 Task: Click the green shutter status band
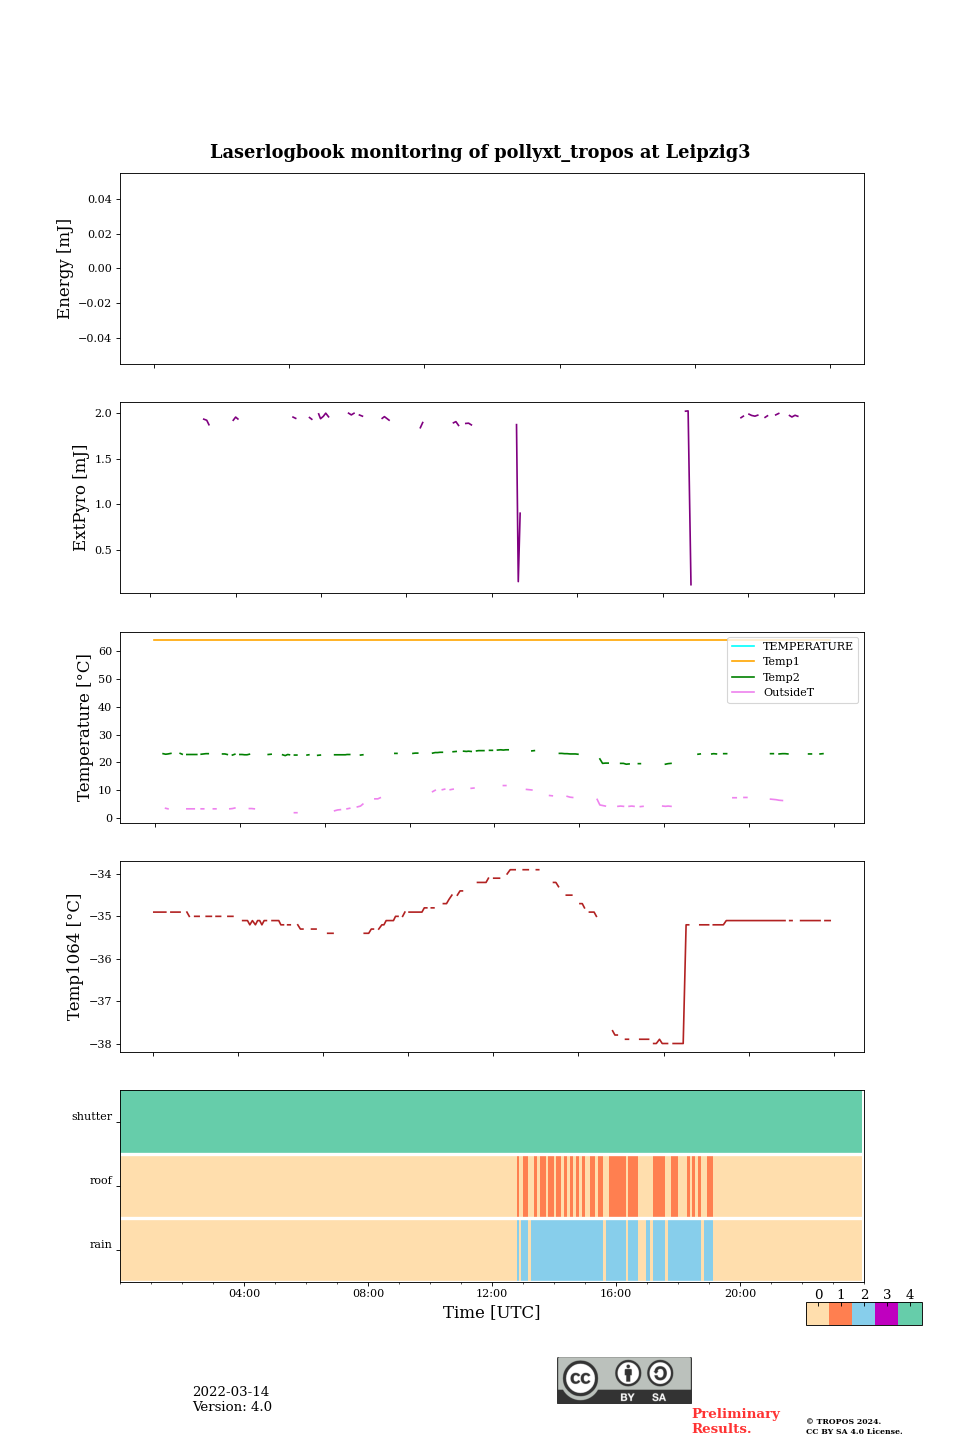tap(491, 1121)
